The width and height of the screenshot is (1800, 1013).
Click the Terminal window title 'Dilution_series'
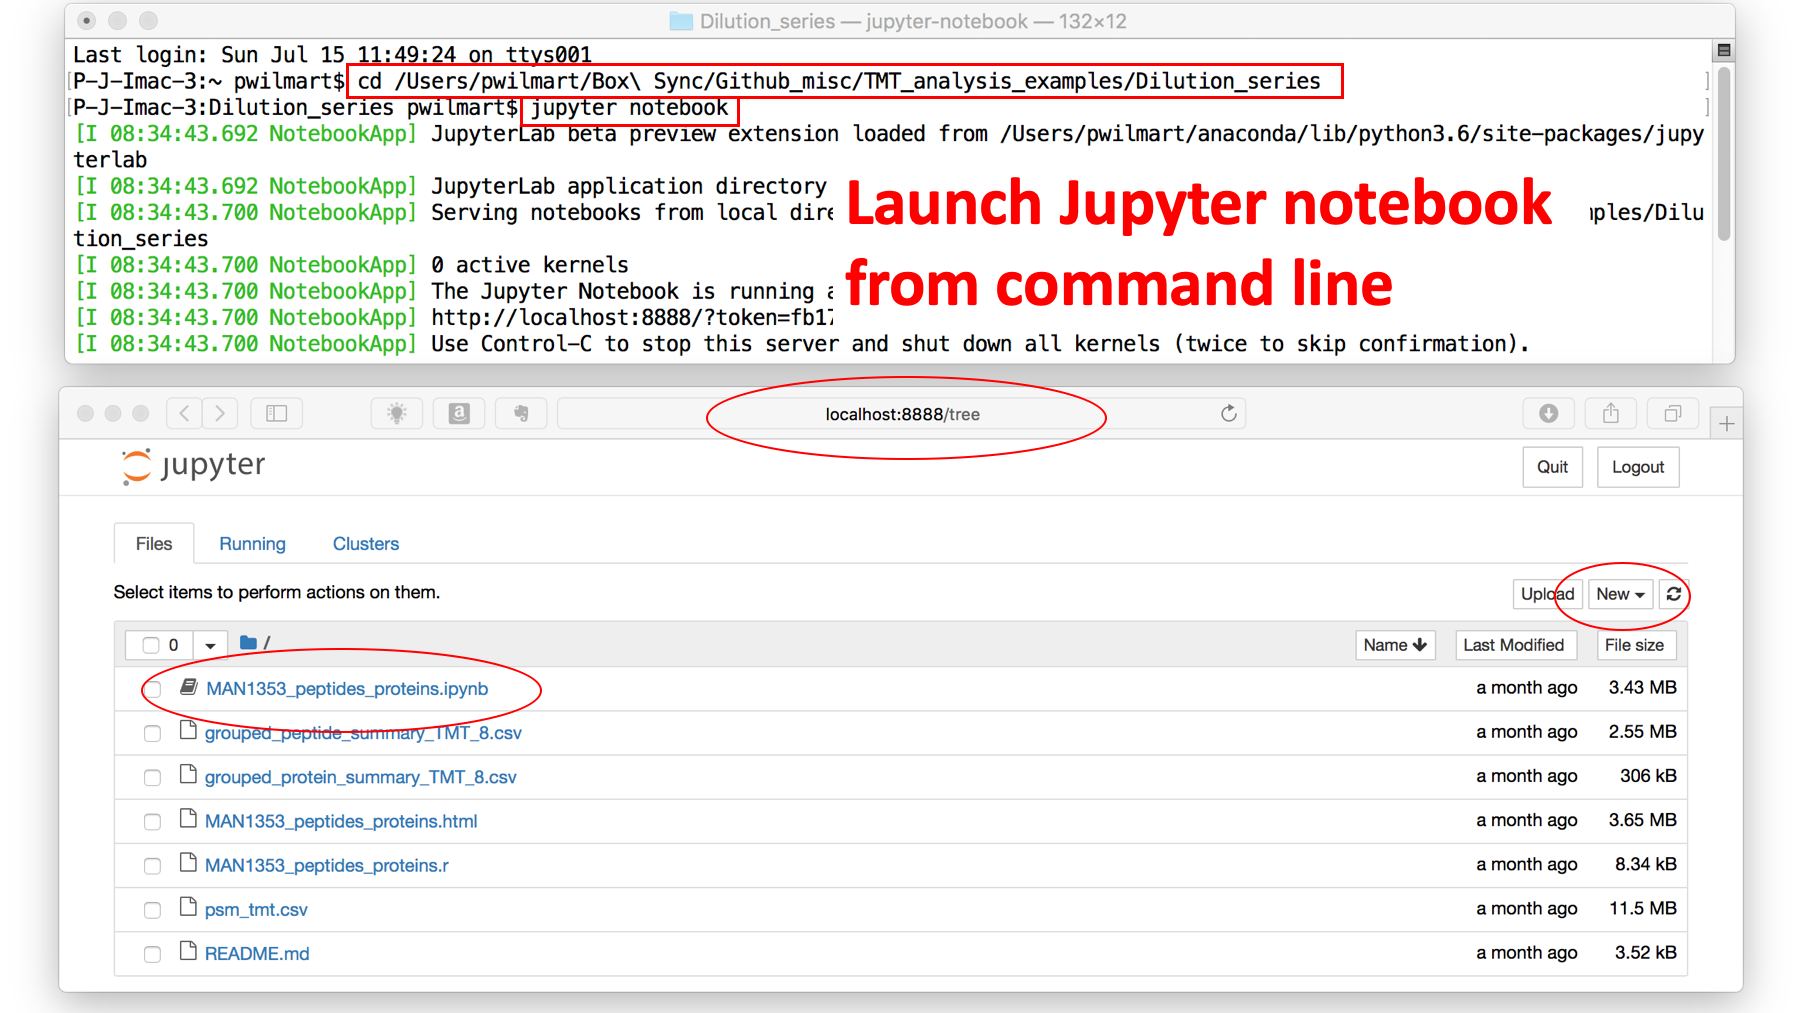click(767, 21)
